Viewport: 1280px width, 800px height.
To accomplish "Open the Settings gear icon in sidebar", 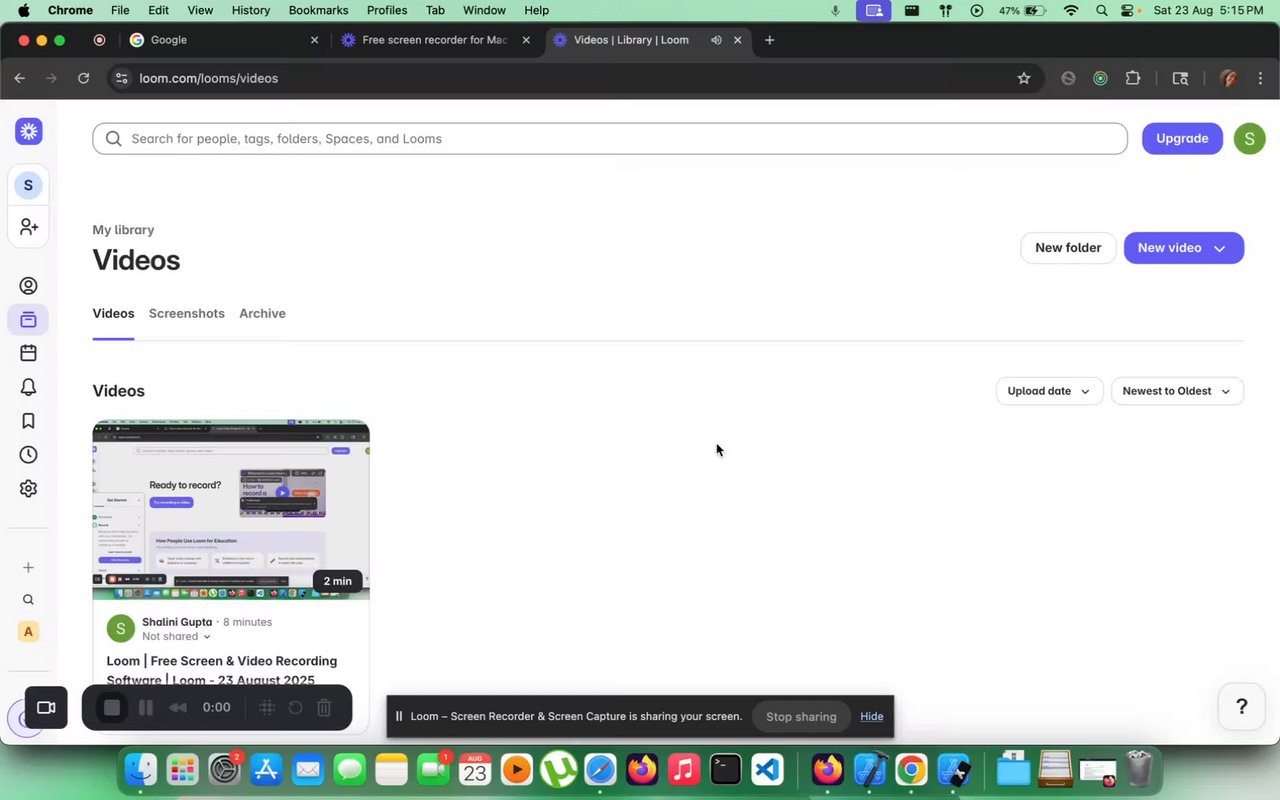I will (28, 489).
